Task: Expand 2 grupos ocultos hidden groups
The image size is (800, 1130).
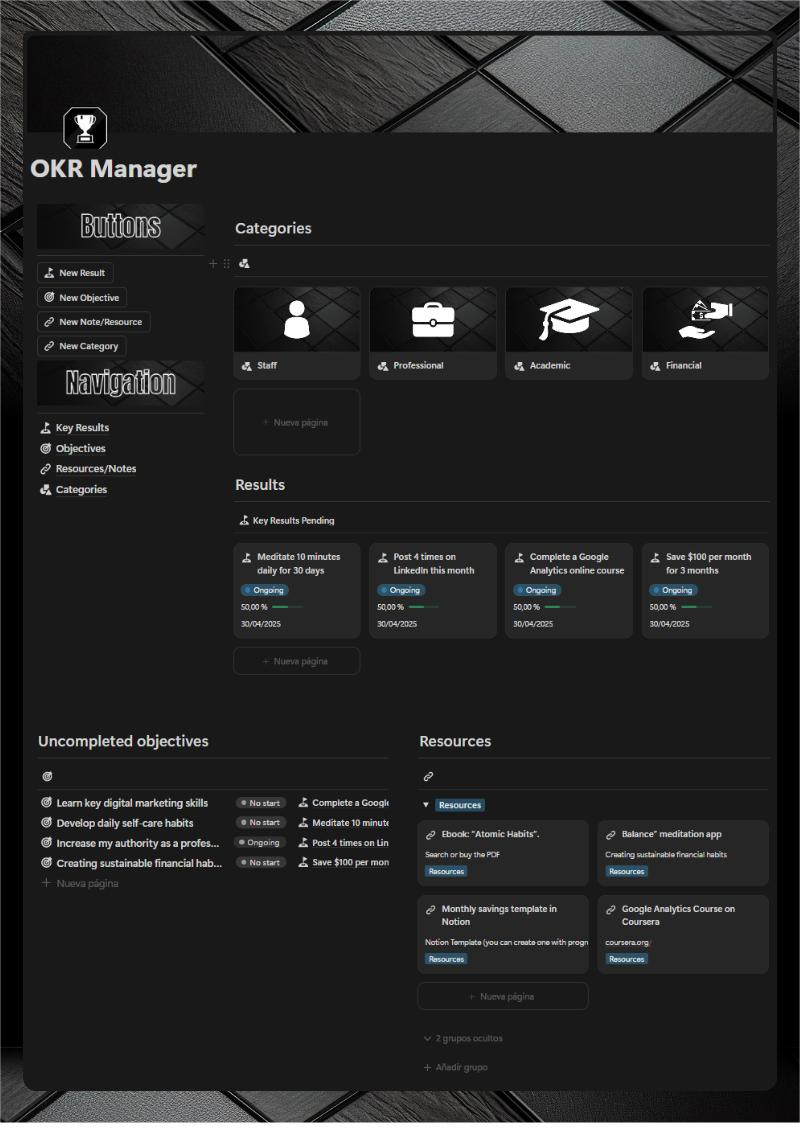Action: pyautogui.click(x=463, y=1038)
